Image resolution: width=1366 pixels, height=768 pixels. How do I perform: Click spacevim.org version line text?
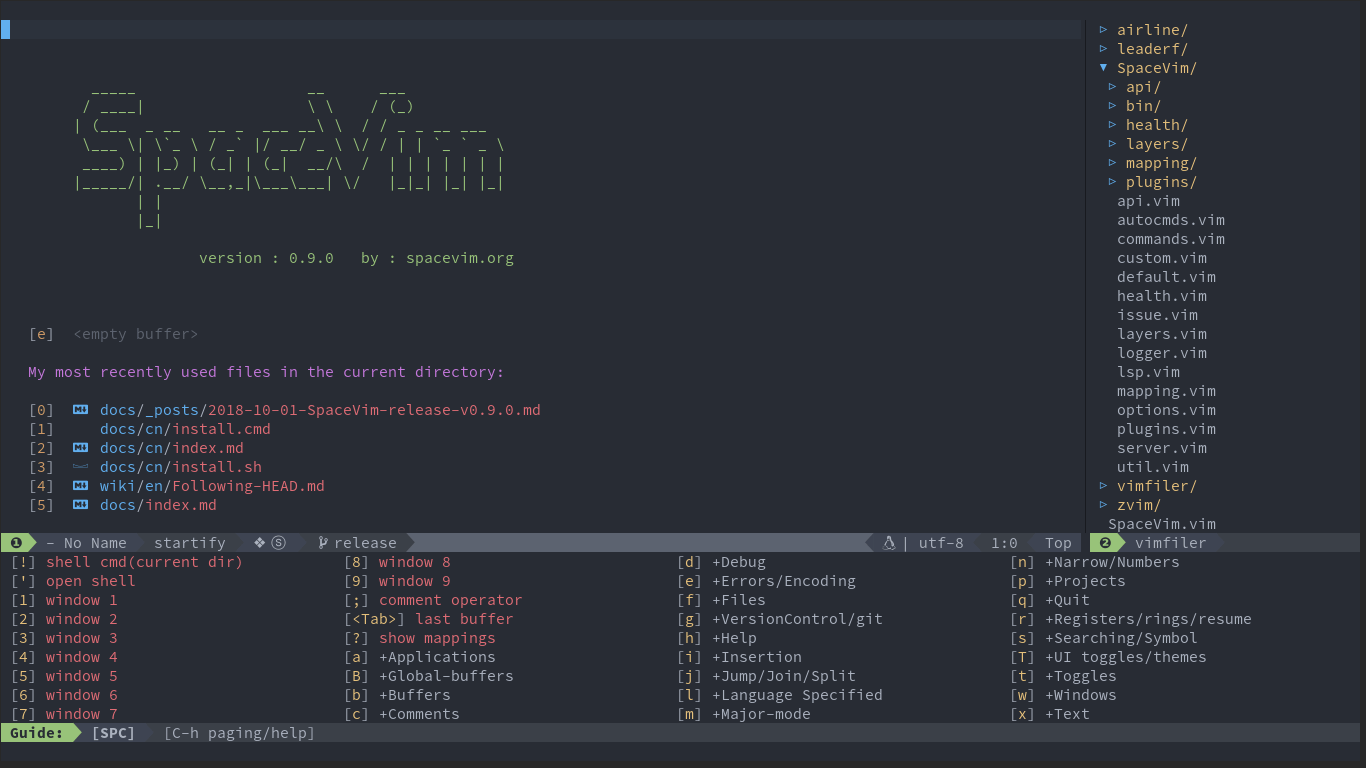coord(356,258)
